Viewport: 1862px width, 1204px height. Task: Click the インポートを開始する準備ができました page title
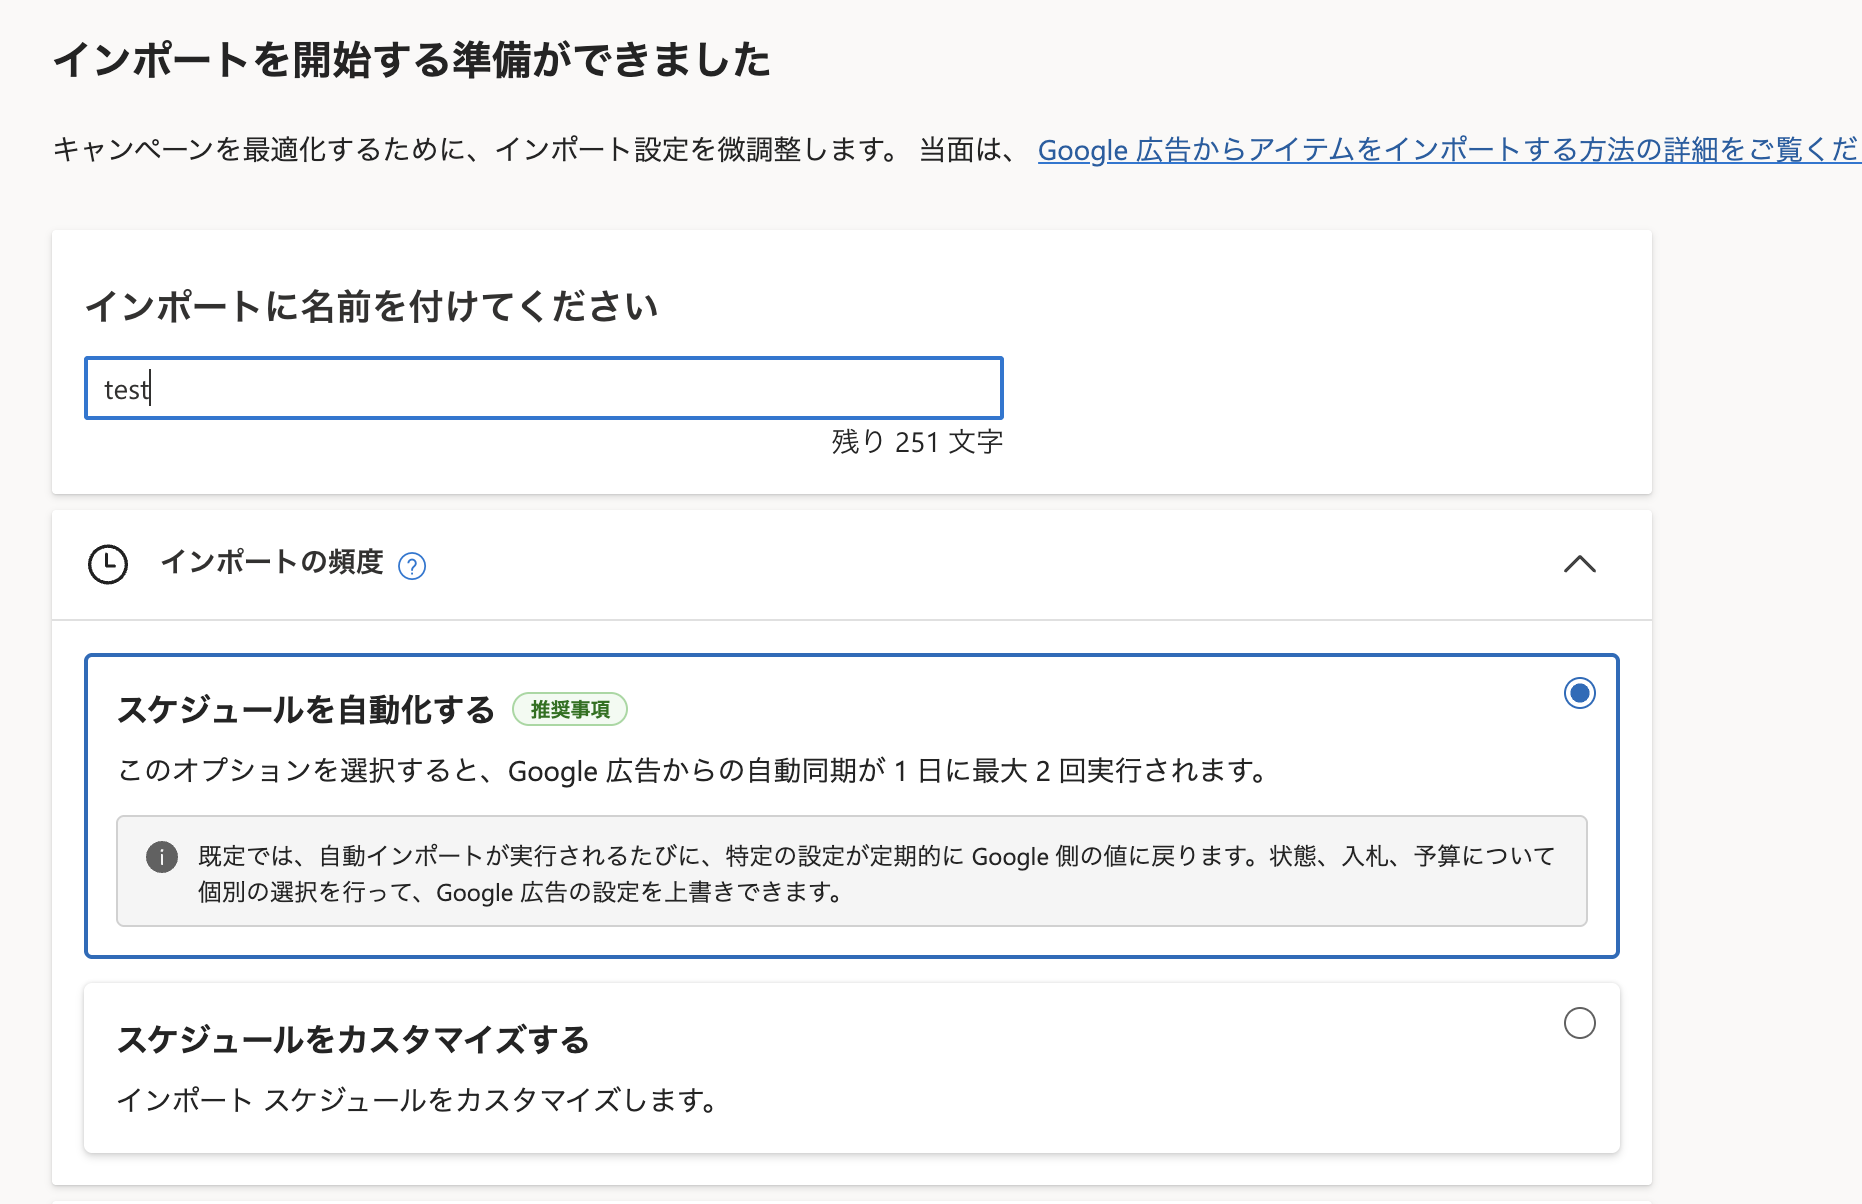(411, 60)
